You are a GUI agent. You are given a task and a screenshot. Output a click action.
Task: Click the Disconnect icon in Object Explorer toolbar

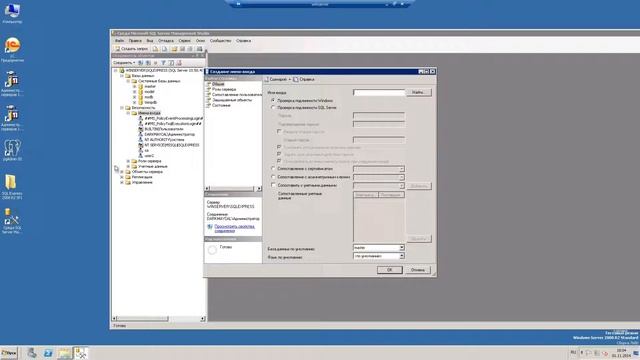point(148,63)
